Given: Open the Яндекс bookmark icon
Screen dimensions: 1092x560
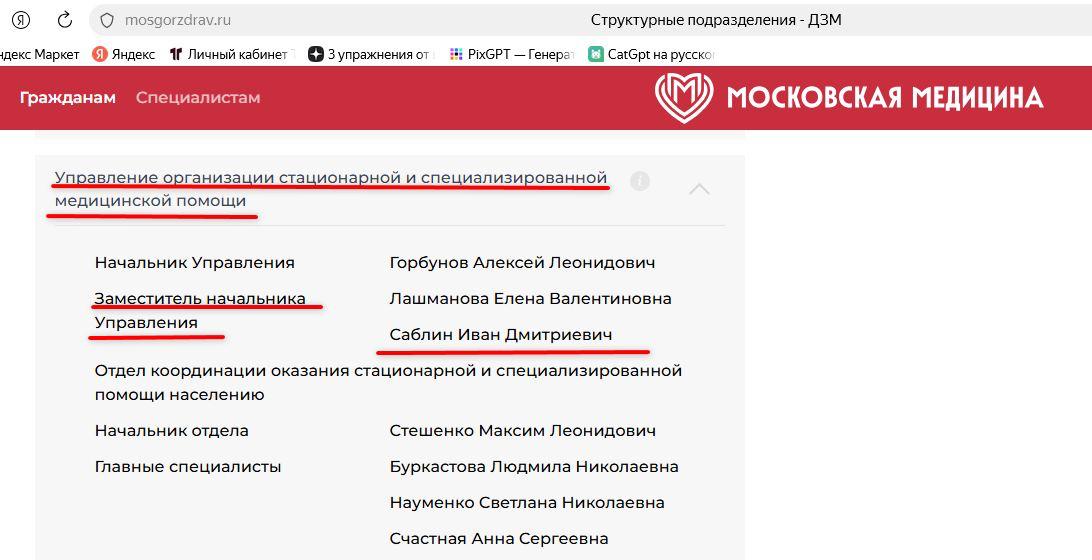Looking at the screenshot, I should [100, 54].
